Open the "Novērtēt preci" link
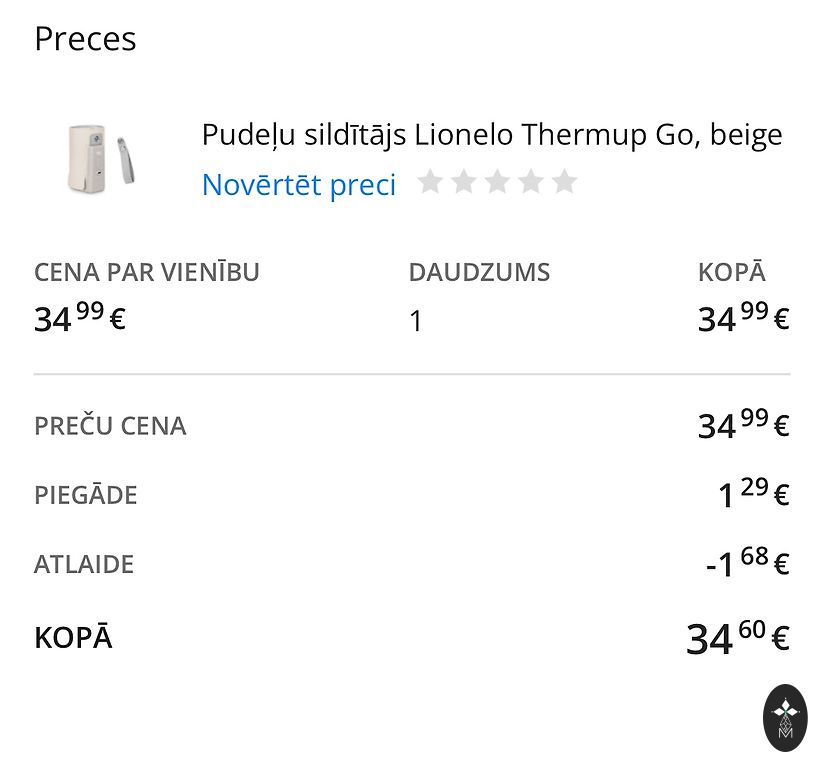 click(x=299, y=185)
